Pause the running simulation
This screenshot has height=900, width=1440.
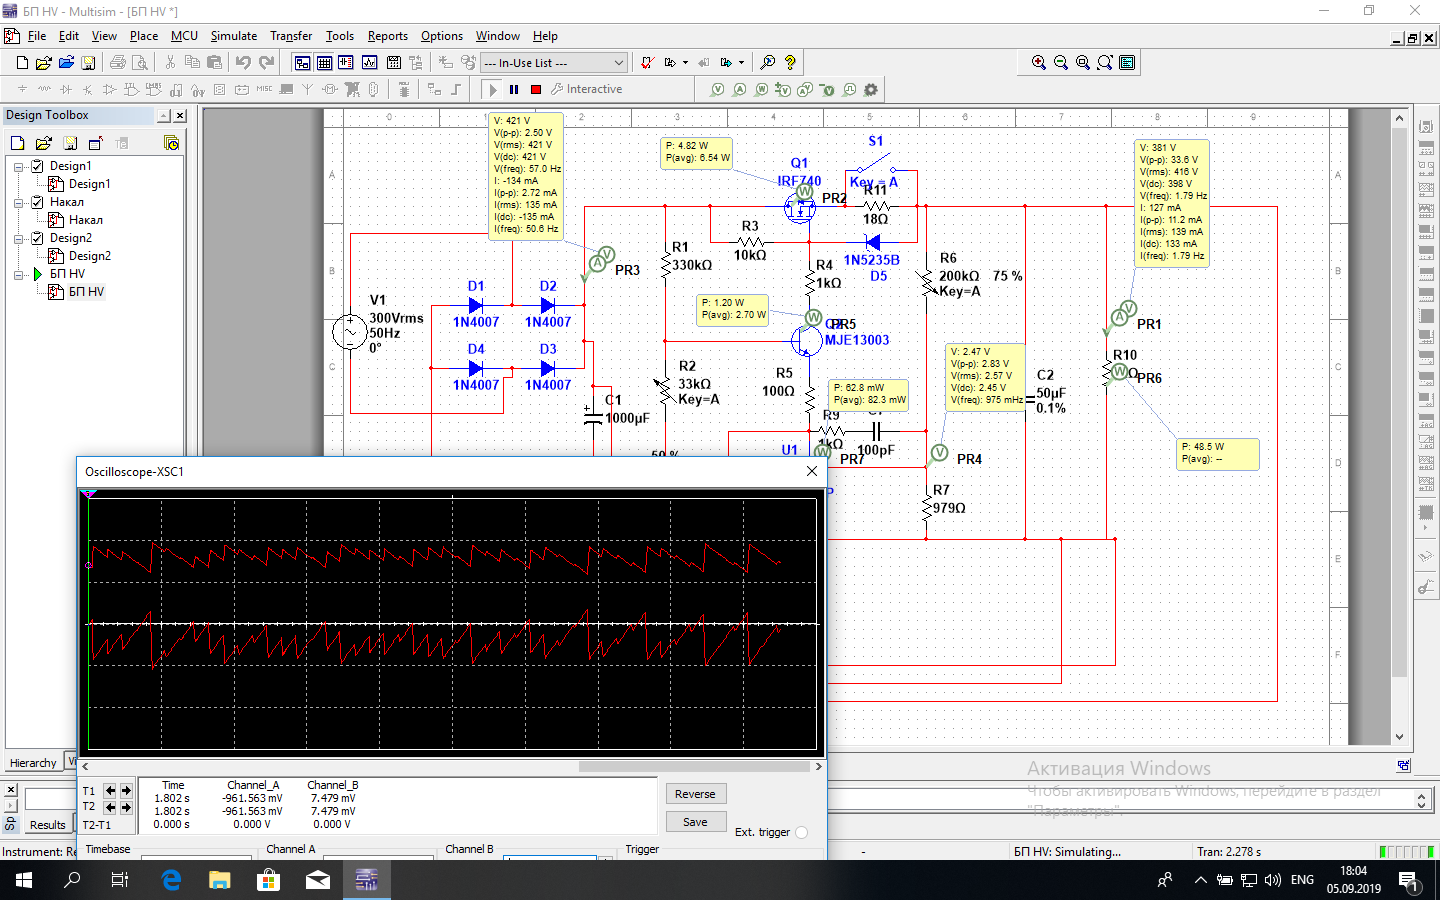(x=514, y=90)
